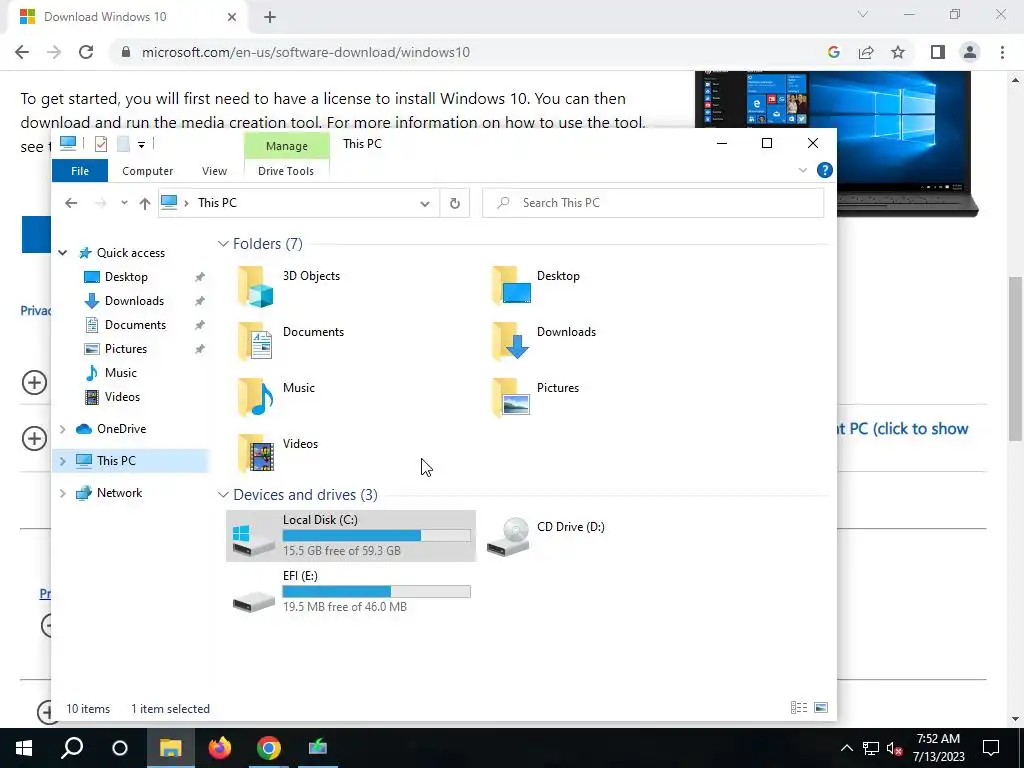Viewport: 1024px width, 768px height.
Task: Expand This PC tree node
Action: click(63, 461)
